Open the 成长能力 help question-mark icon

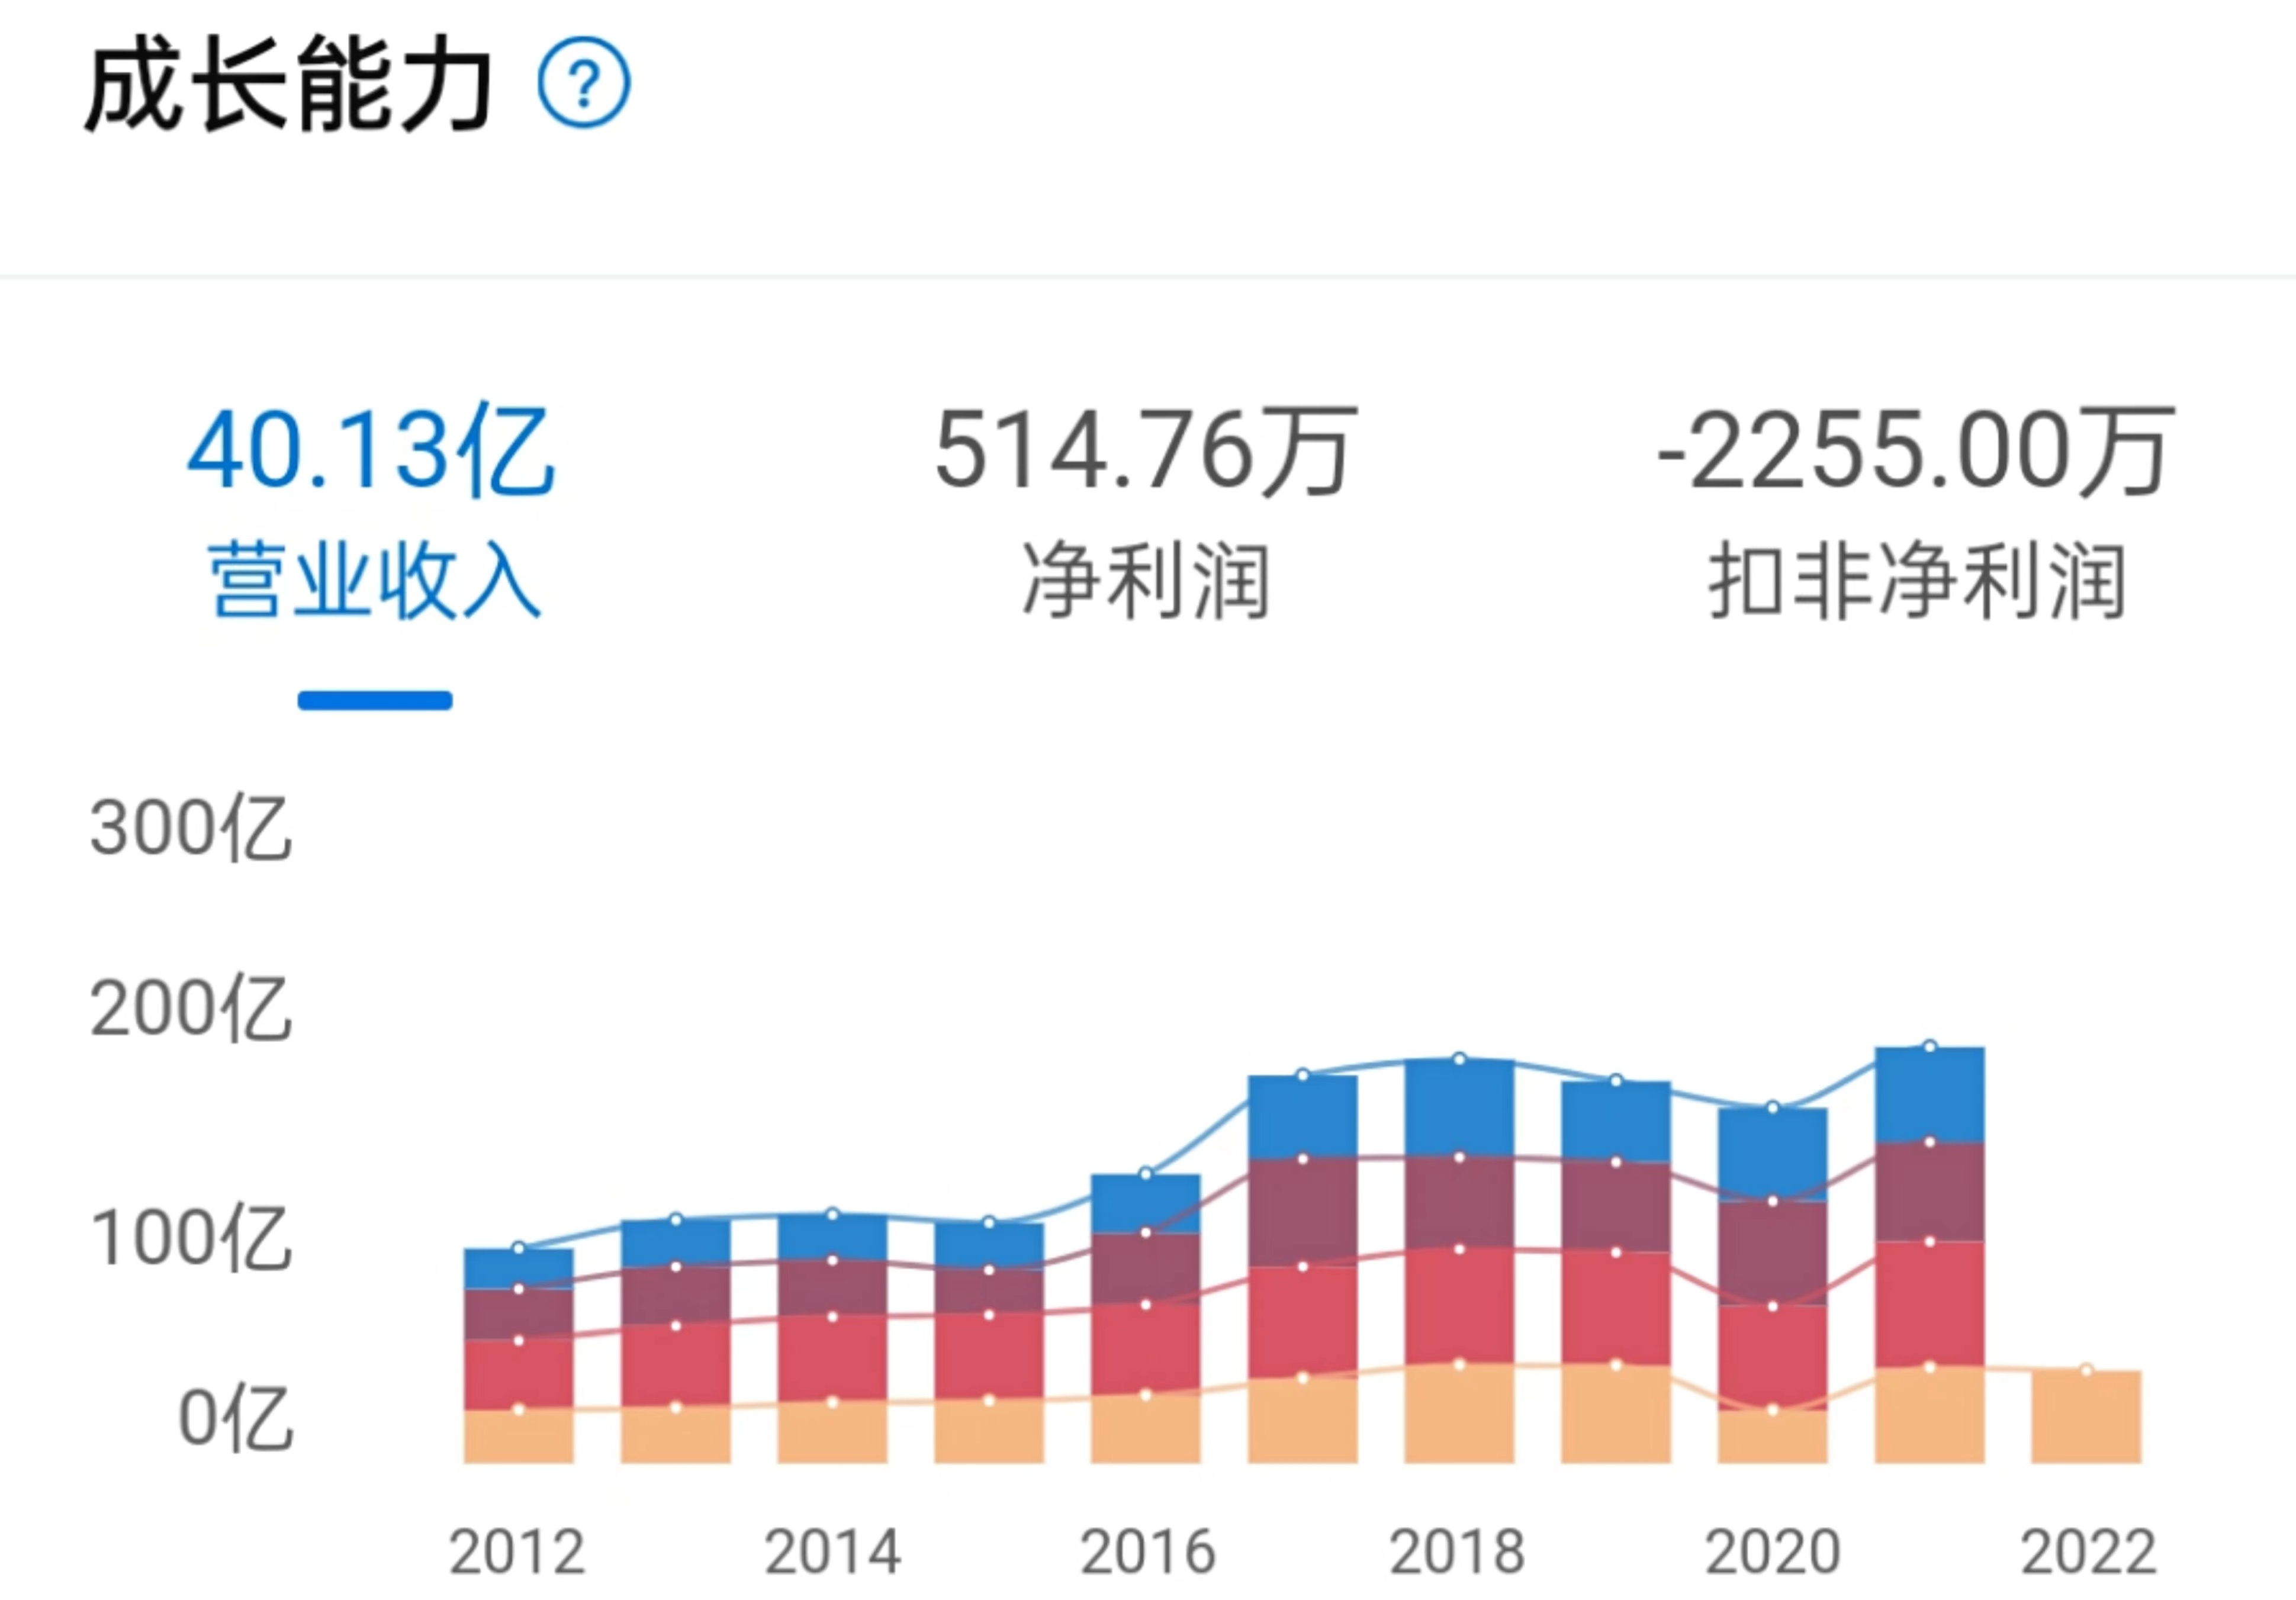(584, 82)
